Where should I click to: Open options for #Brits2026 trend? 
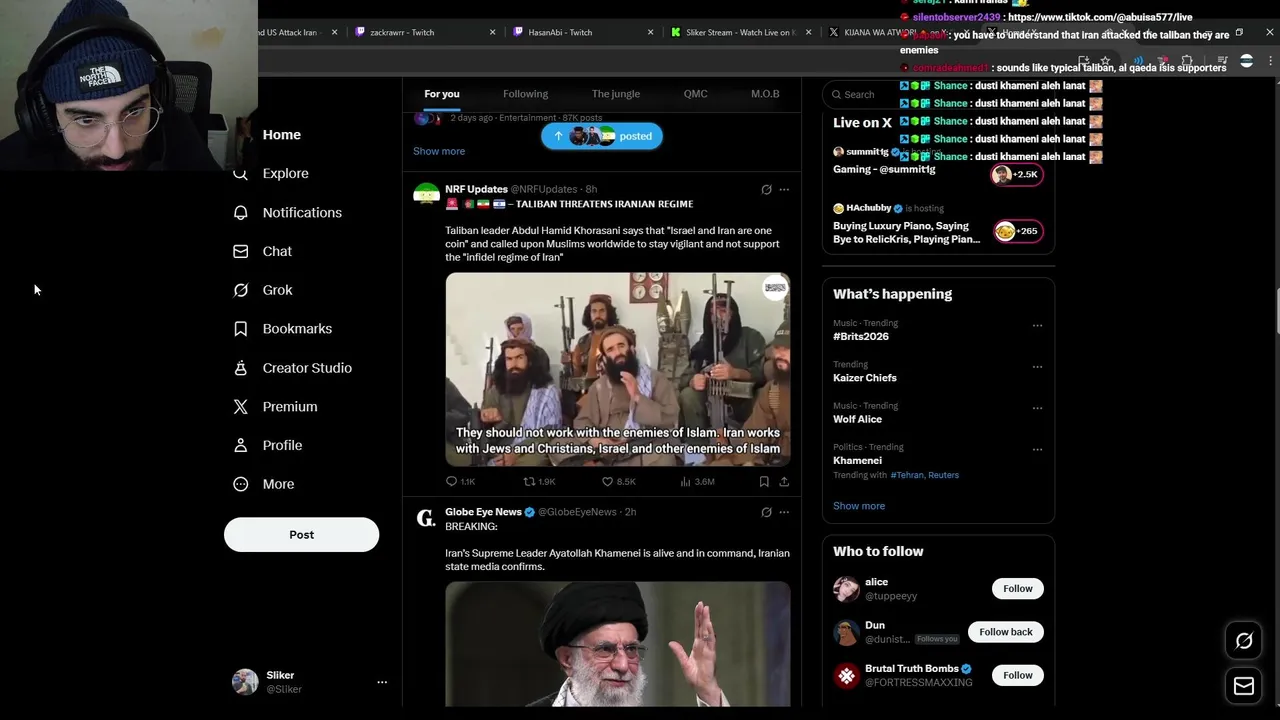click(x=1037, y=326)
